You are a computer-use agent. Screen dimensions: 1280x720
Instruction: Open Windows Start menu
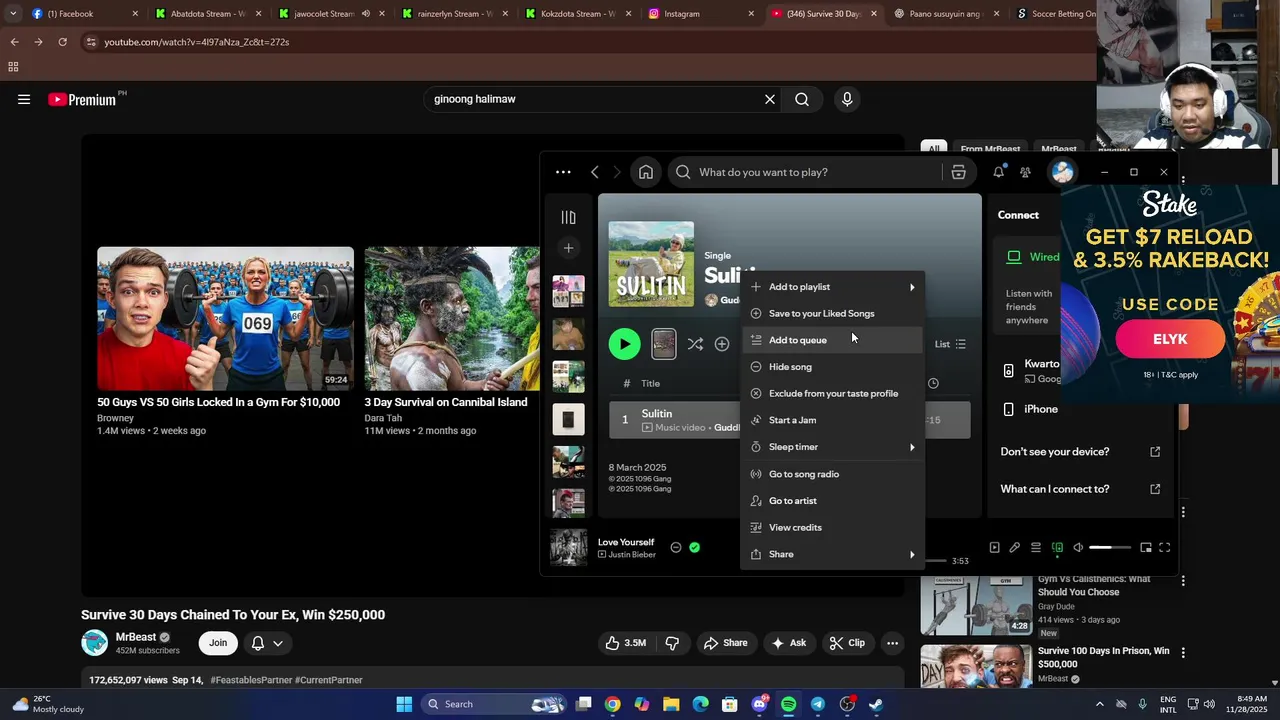pos(404,704)
